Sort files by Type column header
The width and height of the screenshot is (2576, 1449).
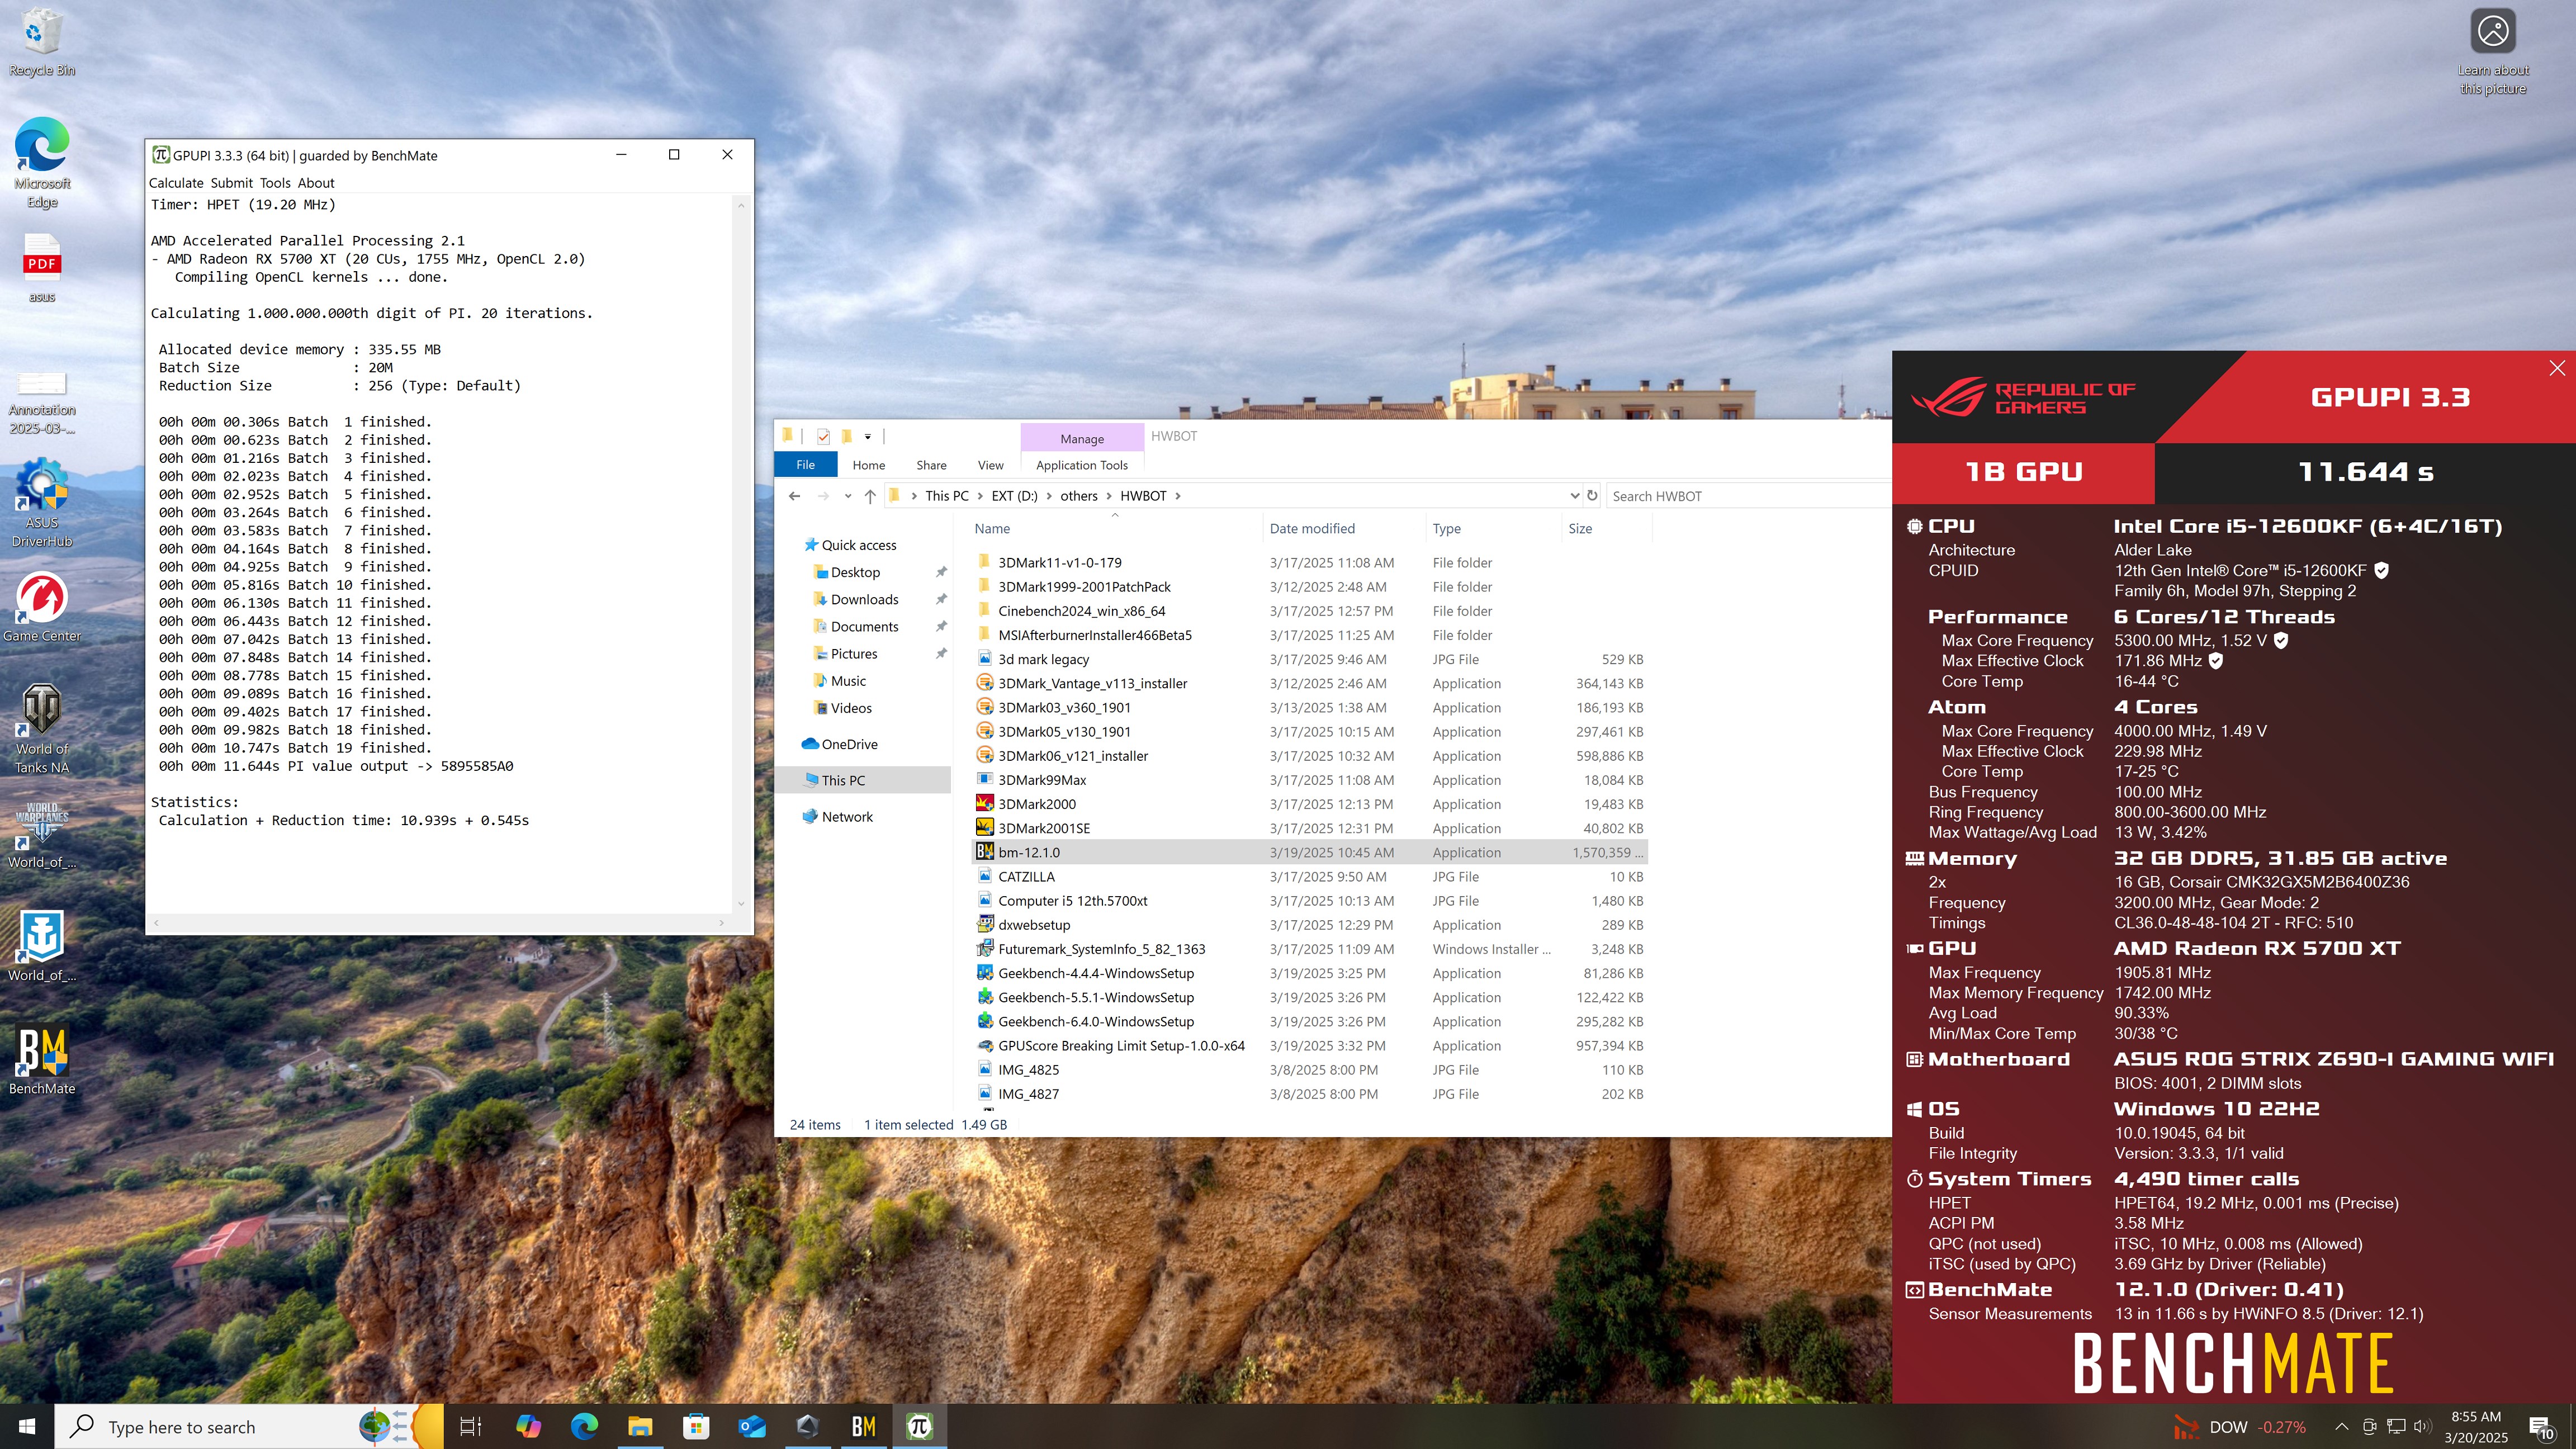(1493, 529)
